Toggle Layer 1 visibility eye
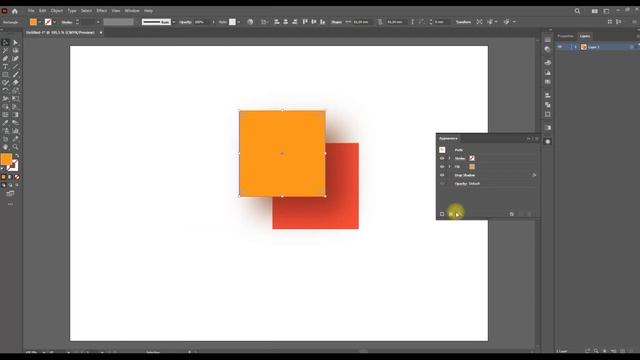This screenshot has width=640, height=360. [x=560, y=47]
